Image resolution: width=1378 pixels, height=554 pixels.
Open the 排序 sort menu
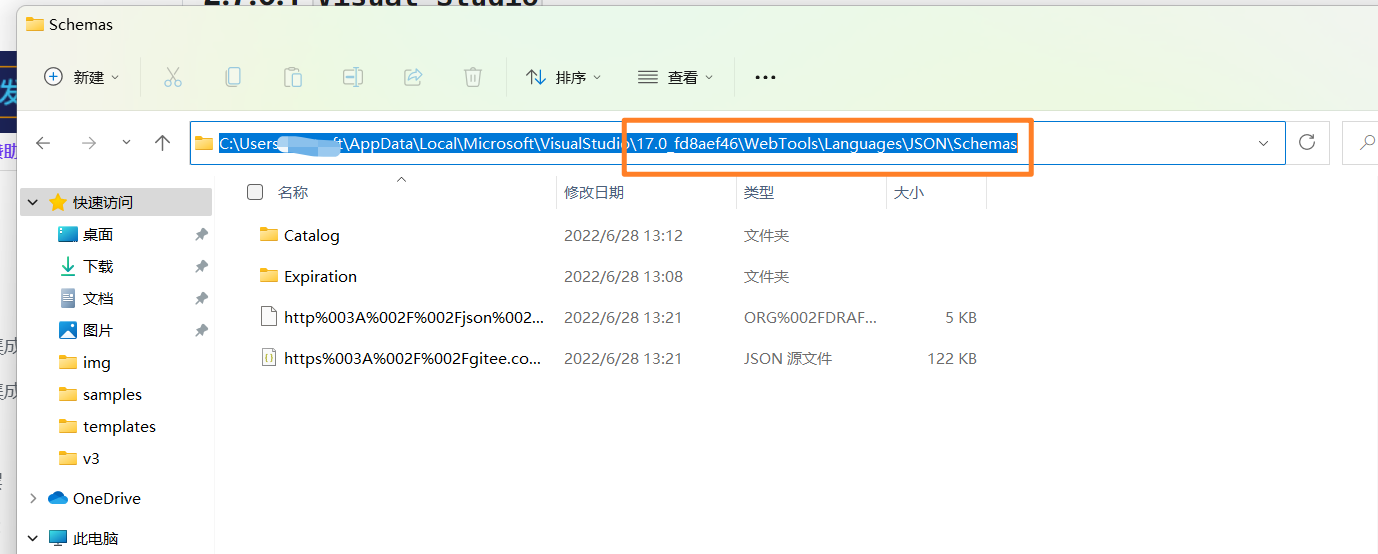click(x=564, y=77)
